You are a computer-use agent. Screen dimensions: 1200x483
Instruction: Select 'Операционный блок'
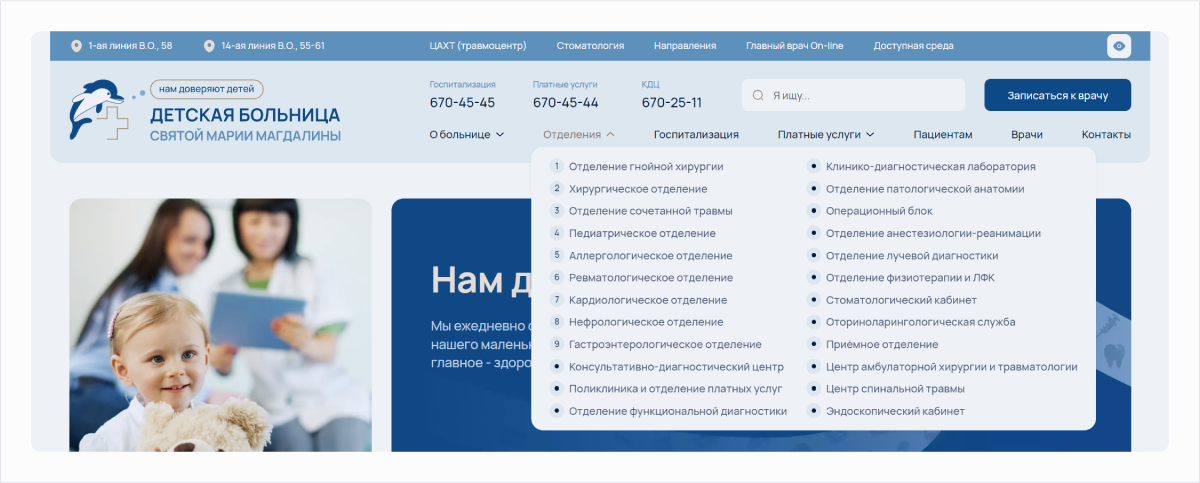coord(879,211)
